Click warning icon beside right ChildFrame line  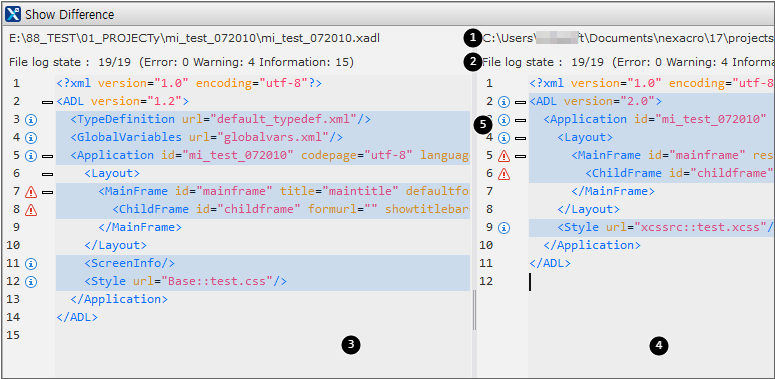point(504,174)
